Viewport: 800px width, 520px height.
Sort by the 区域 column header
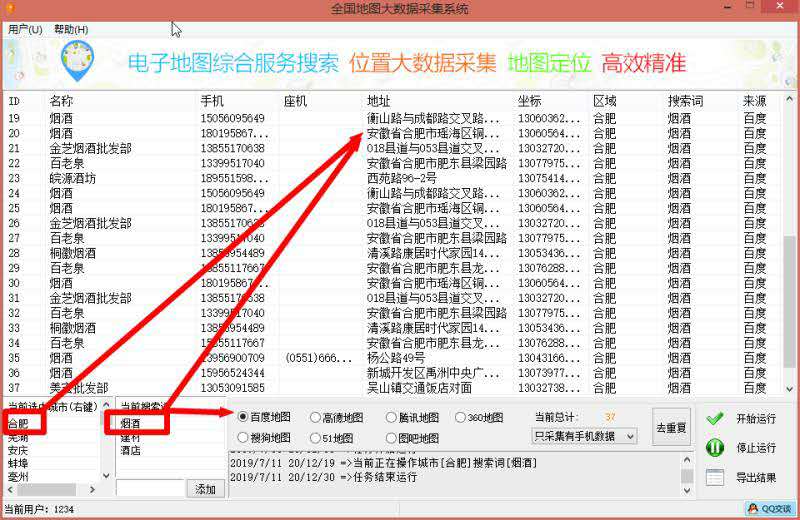605,101
